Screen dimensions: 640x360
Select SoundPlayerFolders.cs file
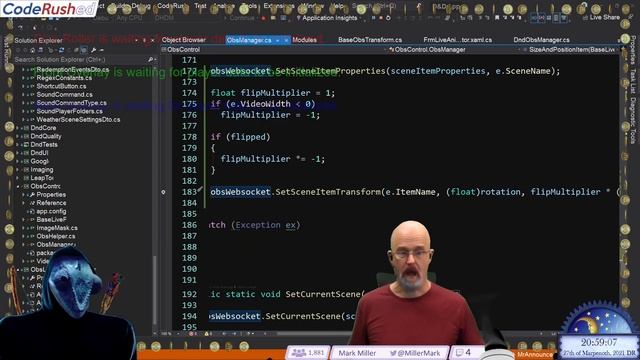click(69, 111)
